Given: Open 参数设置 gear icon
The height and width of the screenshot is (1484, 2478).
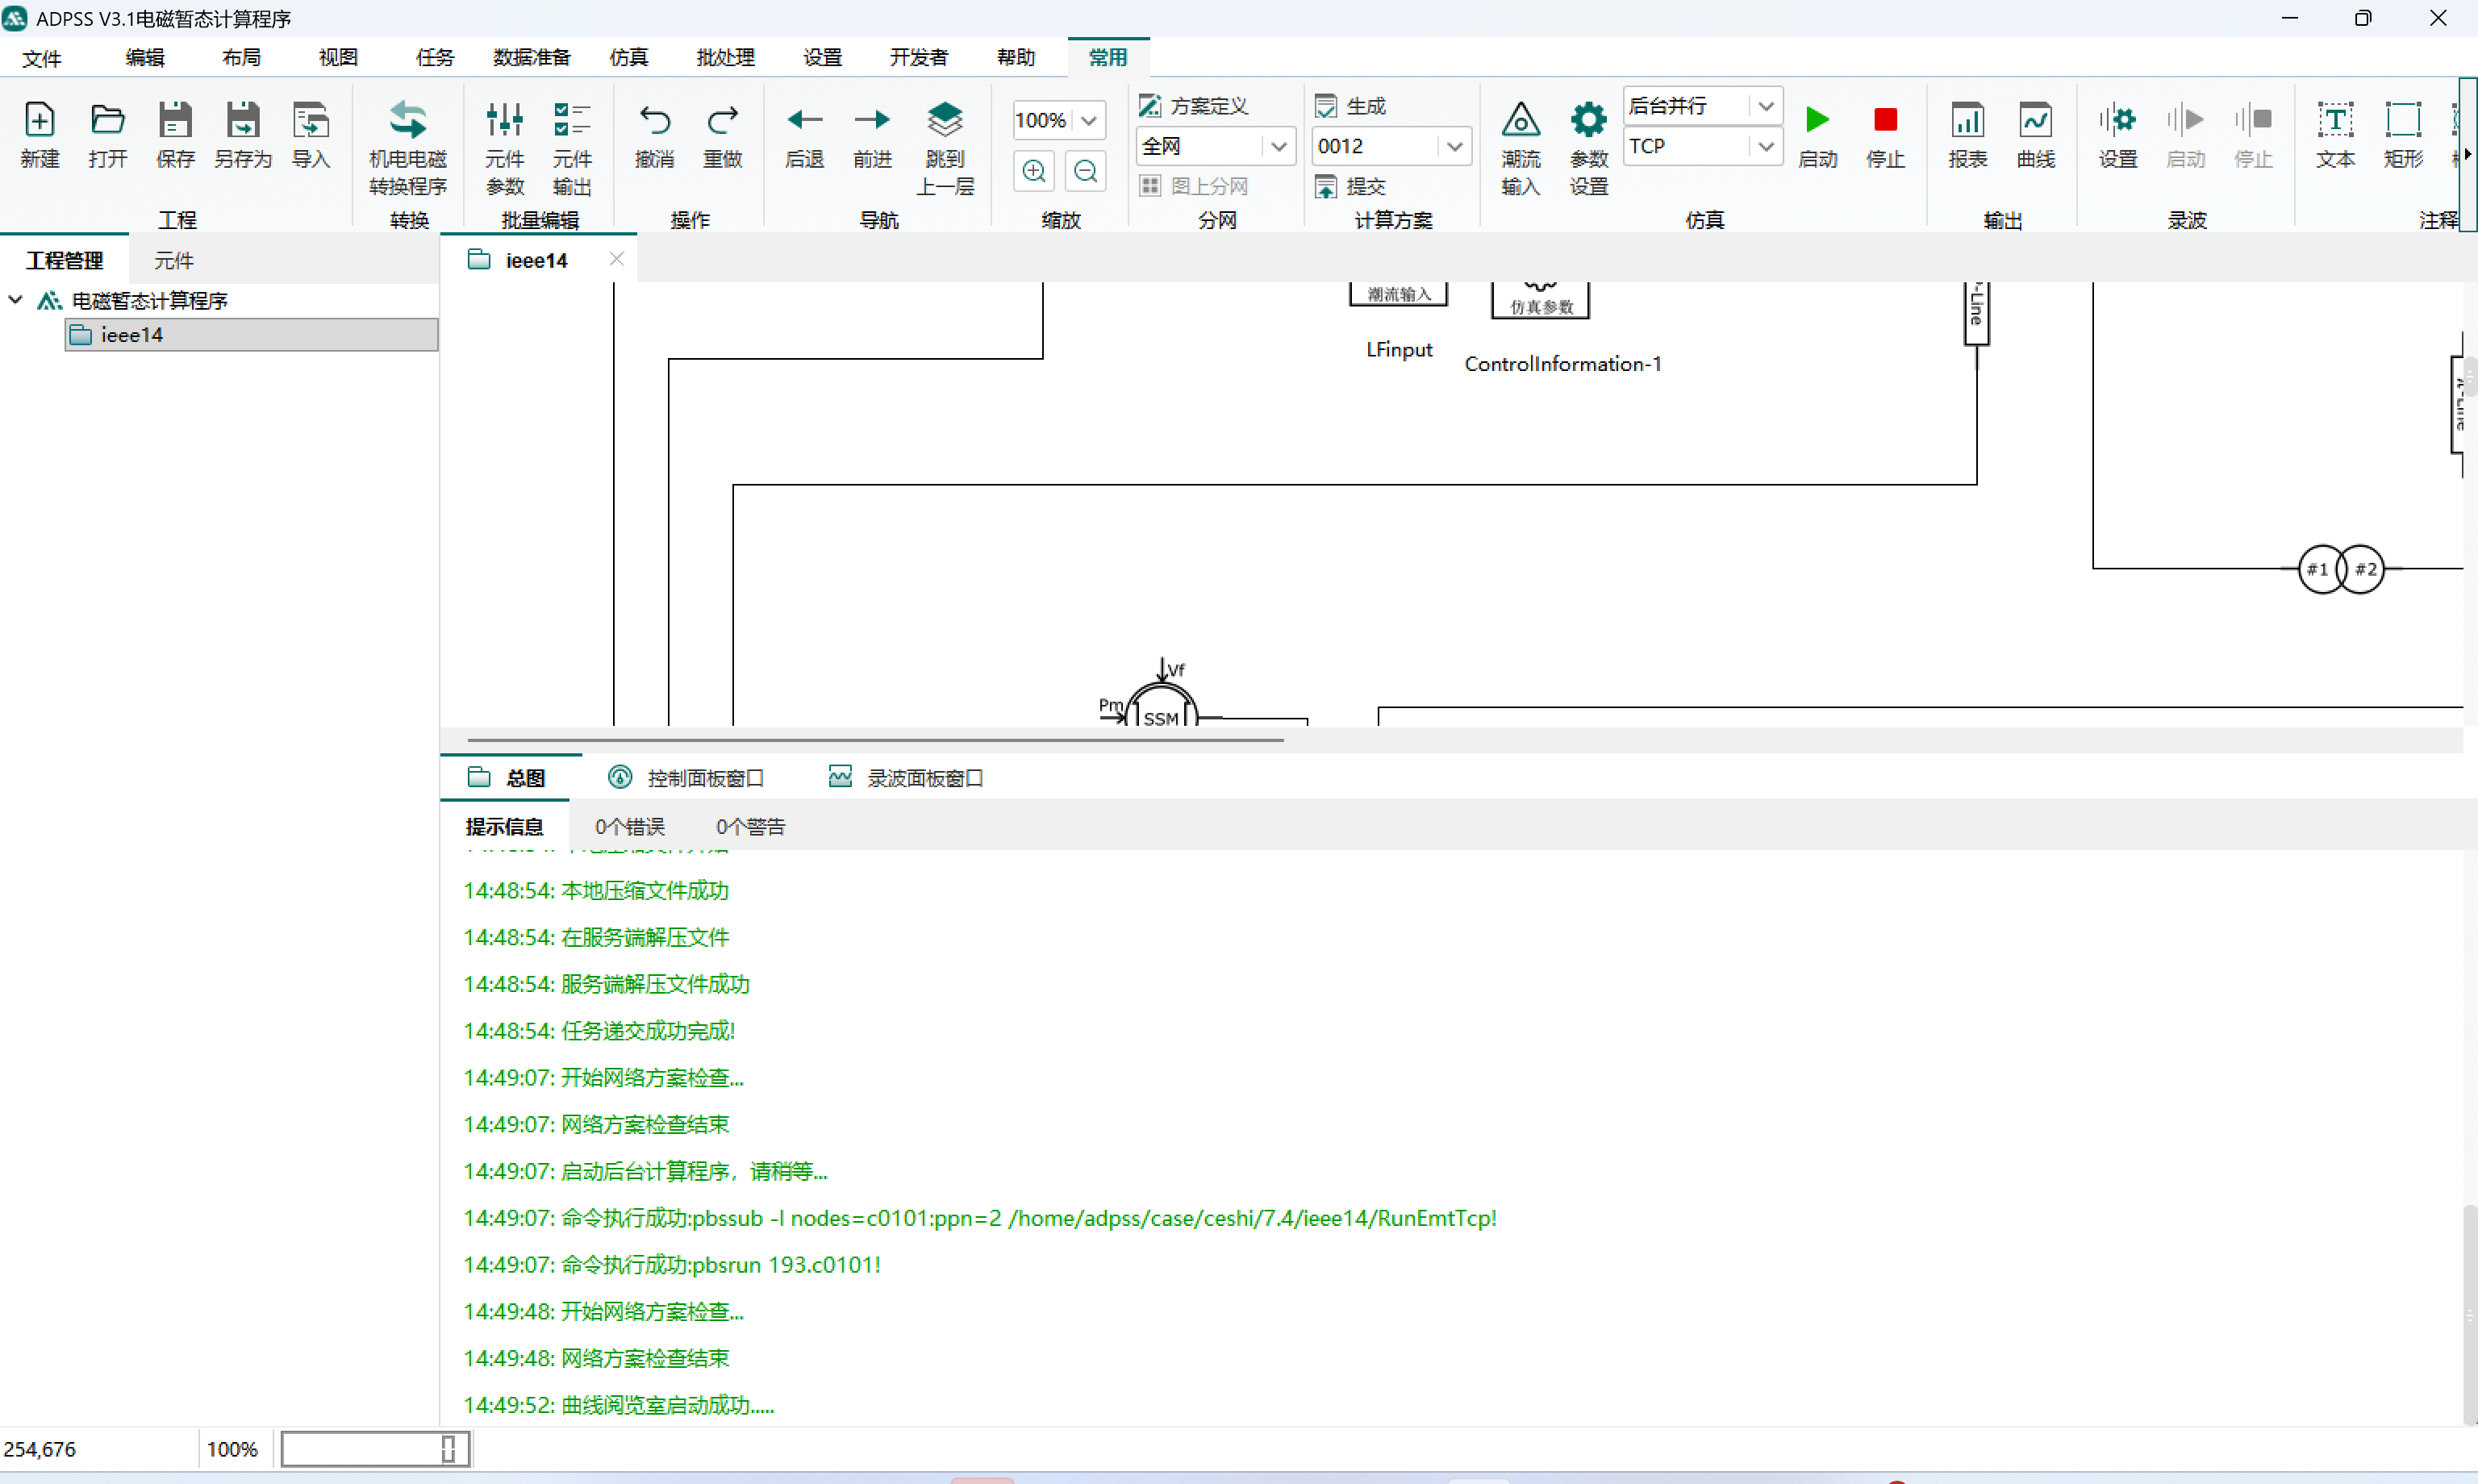Looking at the screenshot, I should [1587, 121].
